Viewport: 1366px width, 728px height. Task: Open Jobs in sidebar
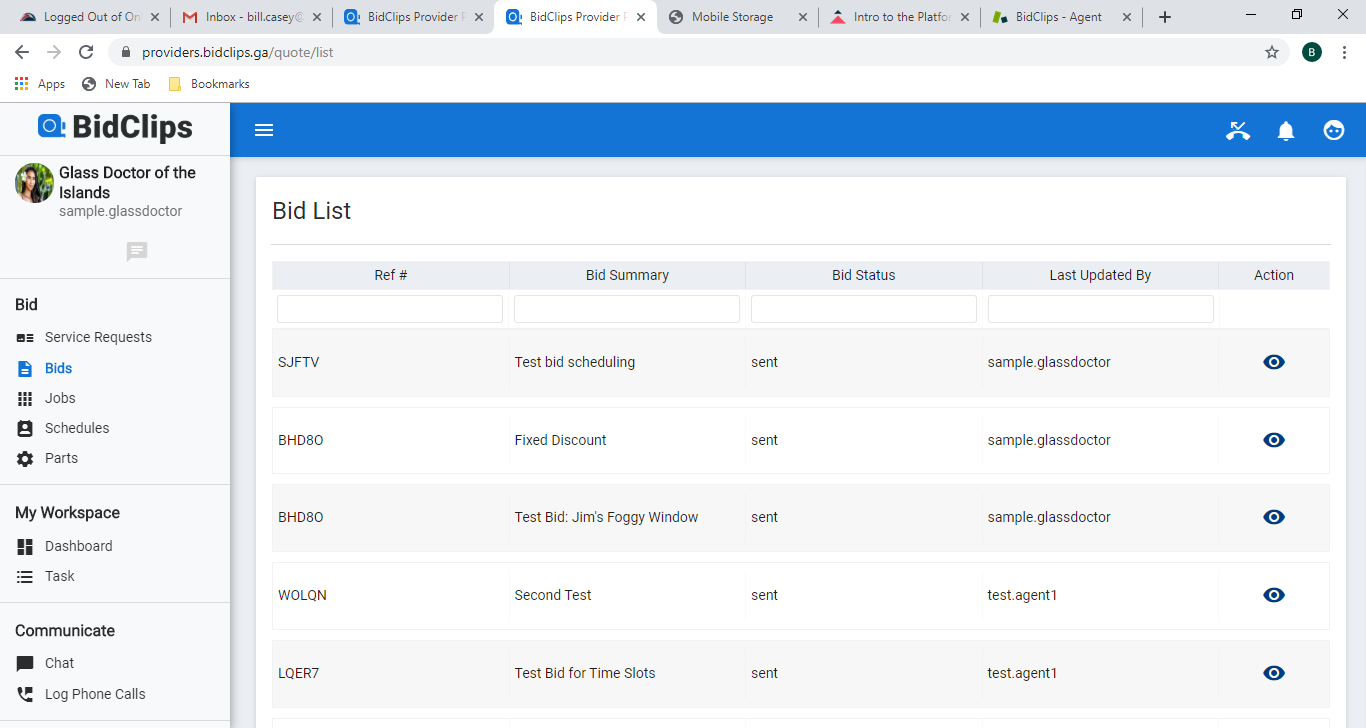[x=60, y=399]
